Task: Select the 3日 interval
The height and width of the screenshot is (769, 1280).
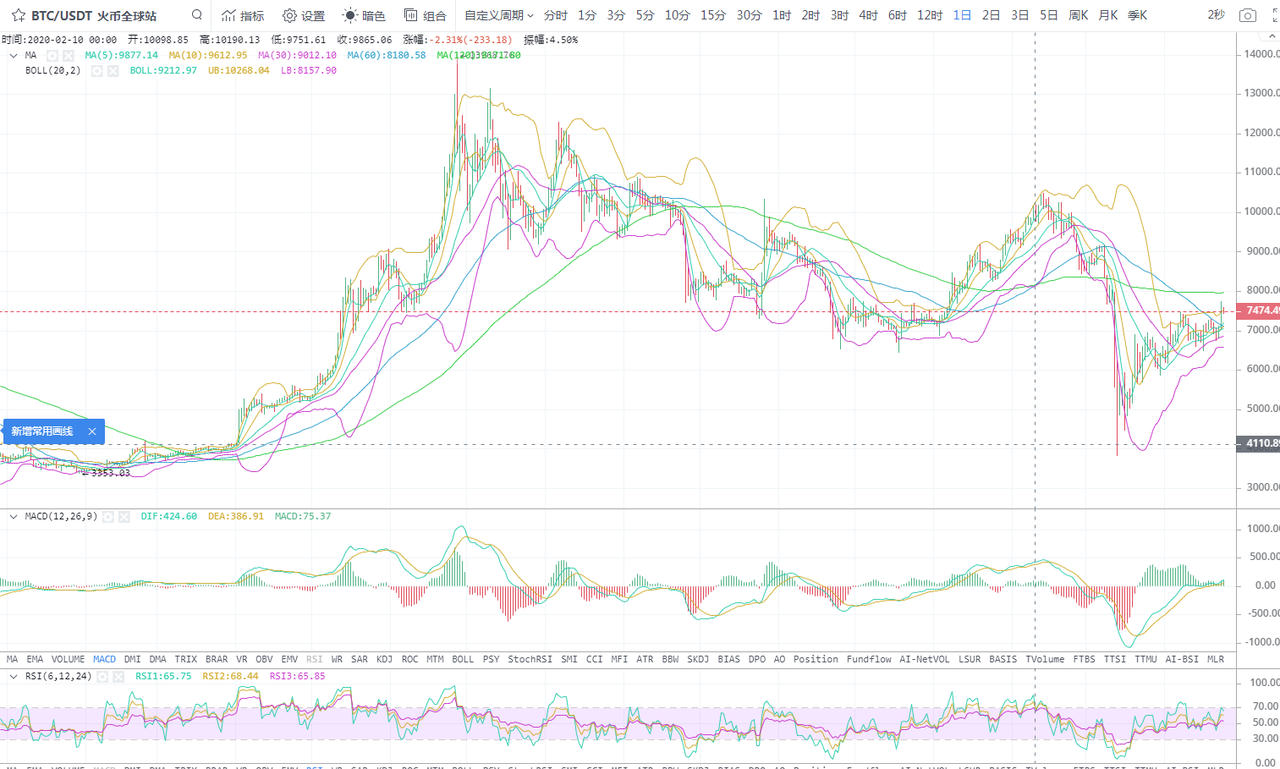Action: coord(1020,16)
